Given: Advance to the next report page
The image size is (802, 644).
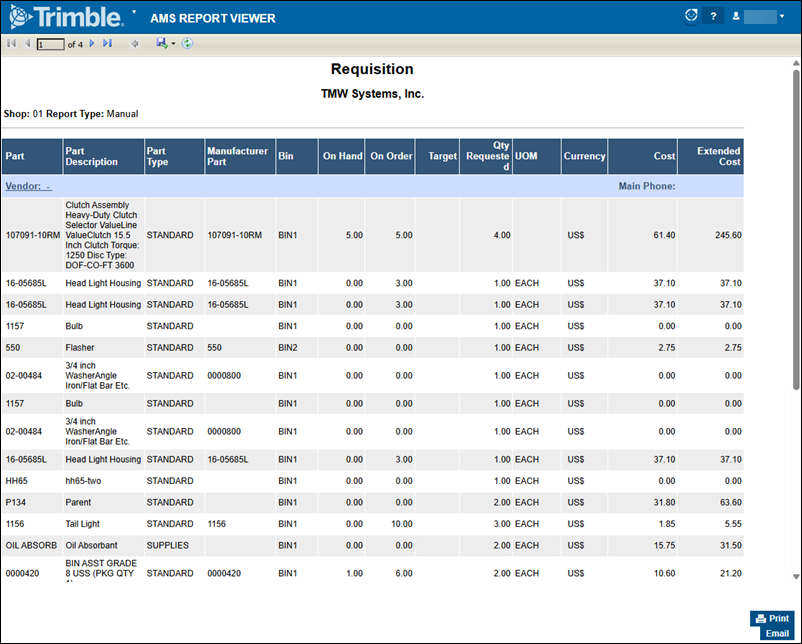Looking at the screenshot, I should click(x=91, y=43).
